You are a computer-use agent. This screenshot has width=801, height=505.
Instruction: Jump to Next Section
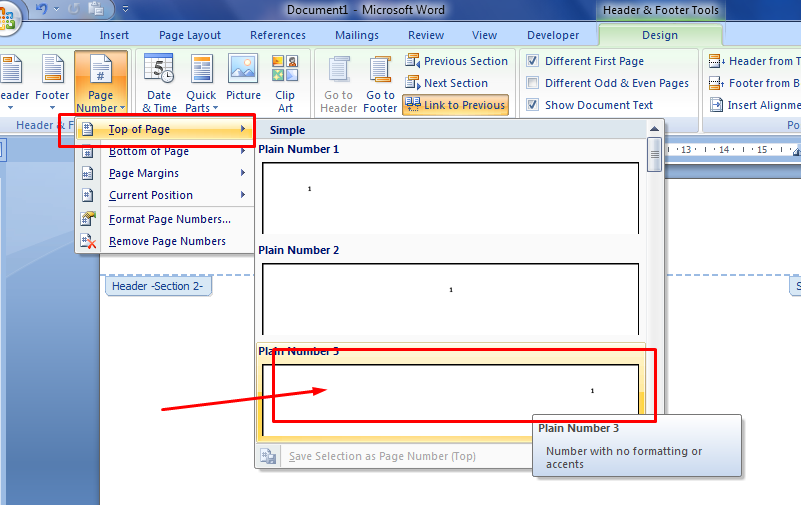coord(446,83)
